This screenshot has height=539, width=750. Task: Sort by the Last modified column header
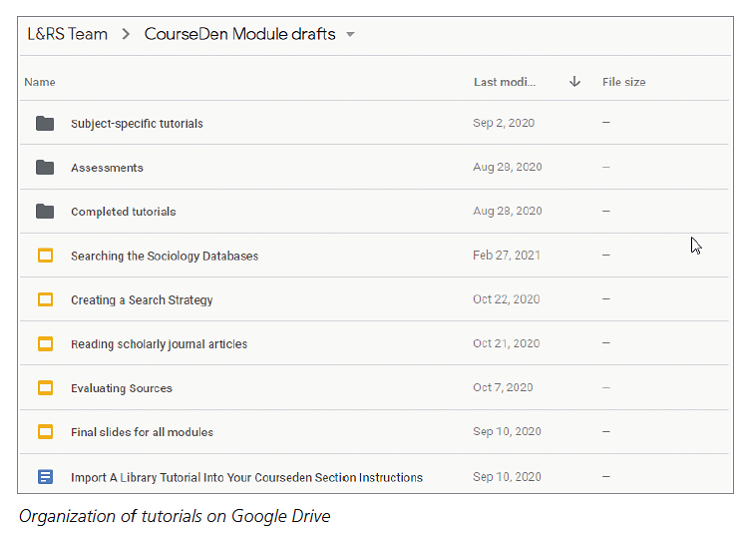point(505,82)
